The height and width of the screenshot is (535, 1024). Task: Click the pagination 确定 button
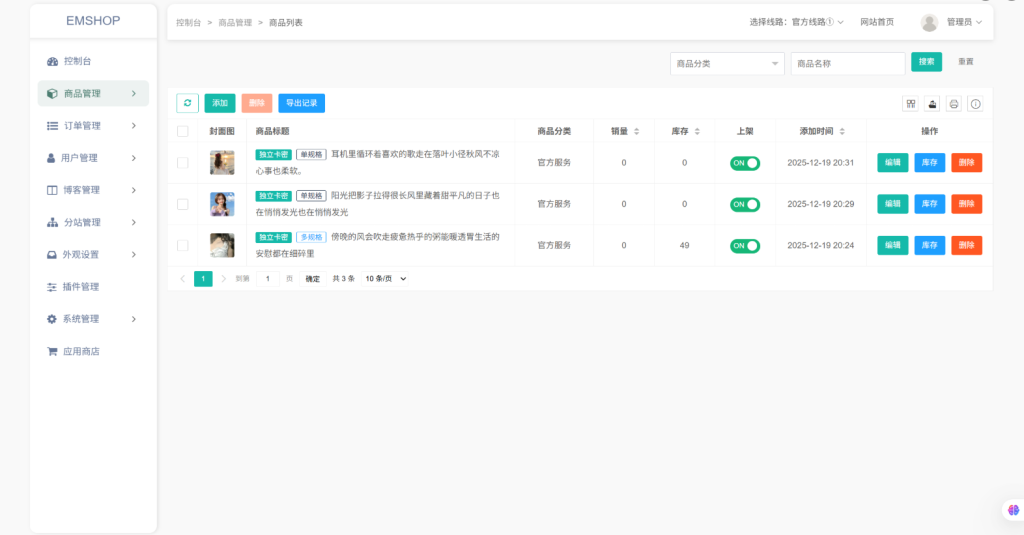[313, 279]
